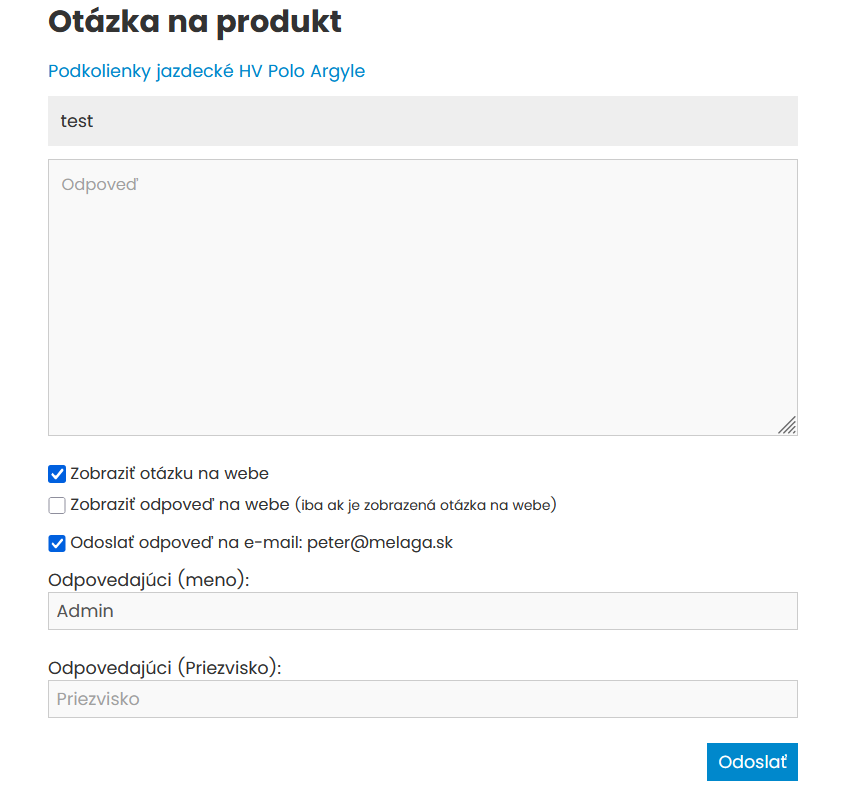The height and width of the screenshot is (797, 847).
Task: Enable the Zobraziť odpoveď na webe checkbox
Action: [x=57, y=505]
